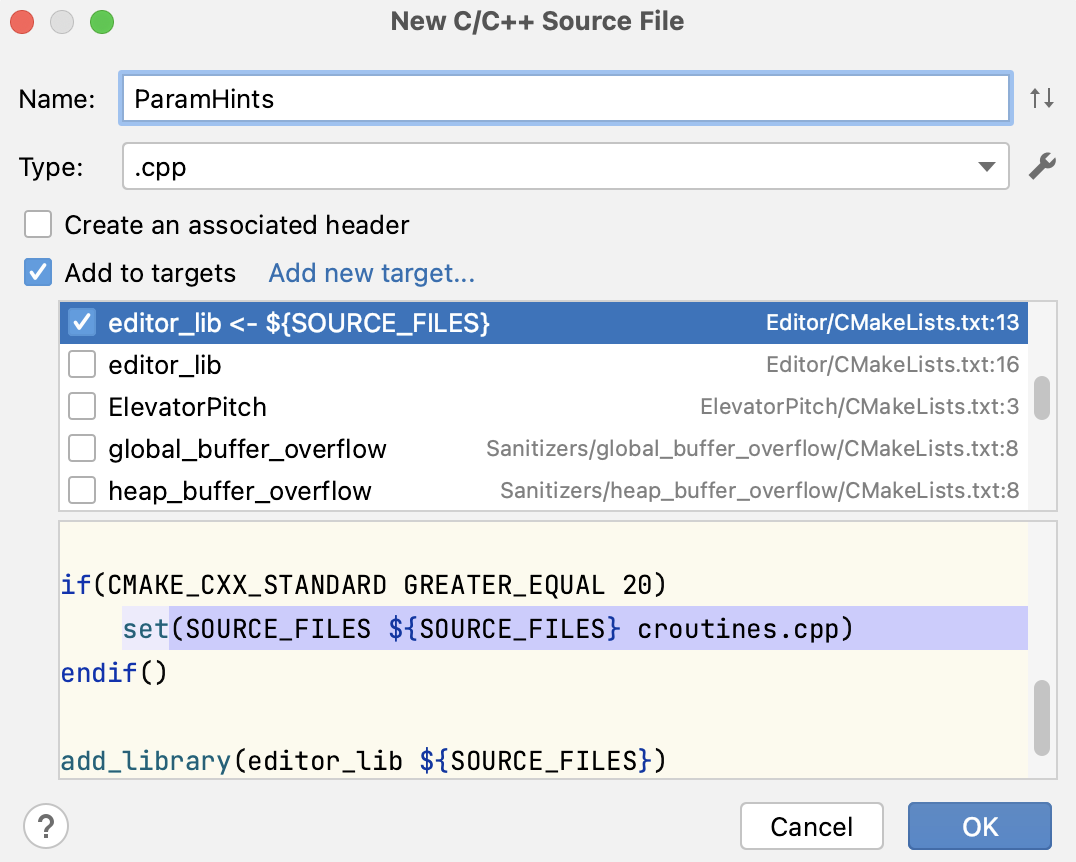Click Add new target link

coord(371,273)
